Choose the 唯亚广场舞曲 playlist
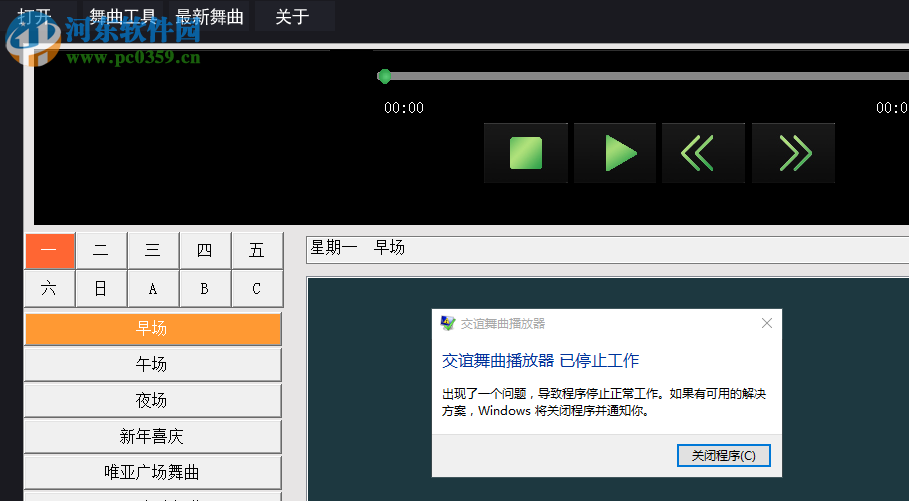Viewport: 909px width, 501px height. point(152,473)
